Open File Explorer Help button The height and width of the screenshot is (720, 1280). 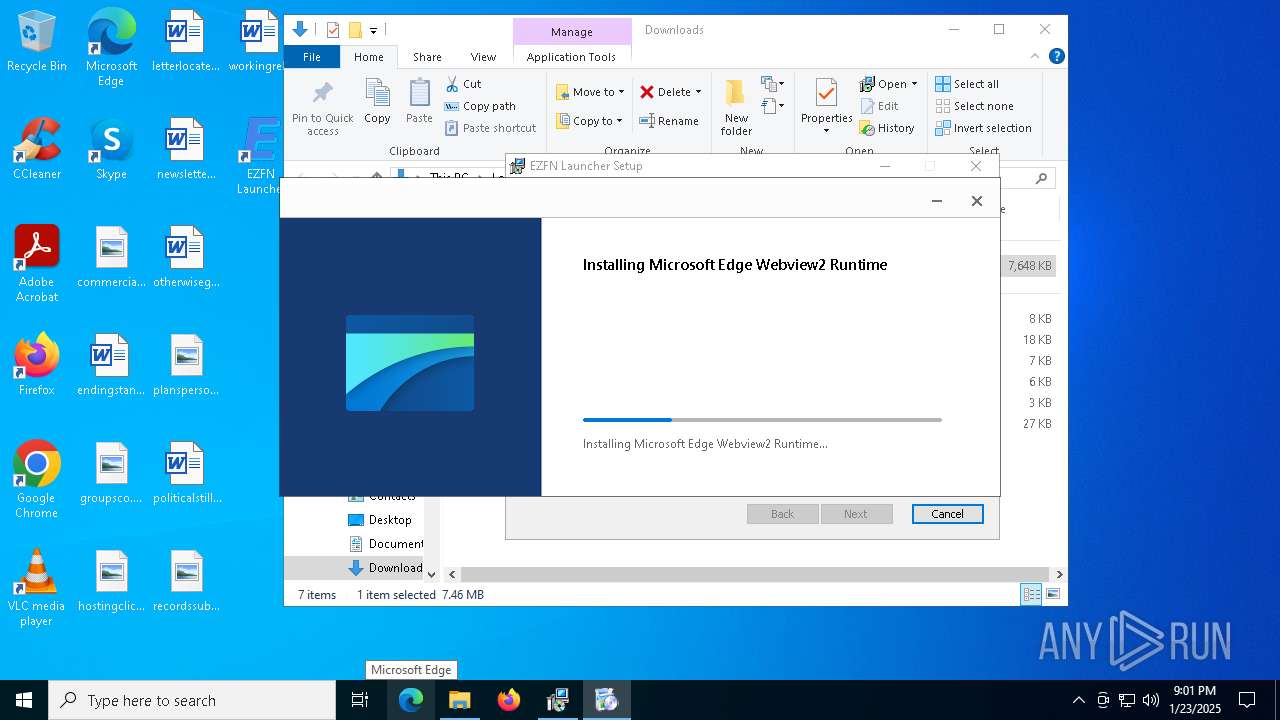(1056, 57)
